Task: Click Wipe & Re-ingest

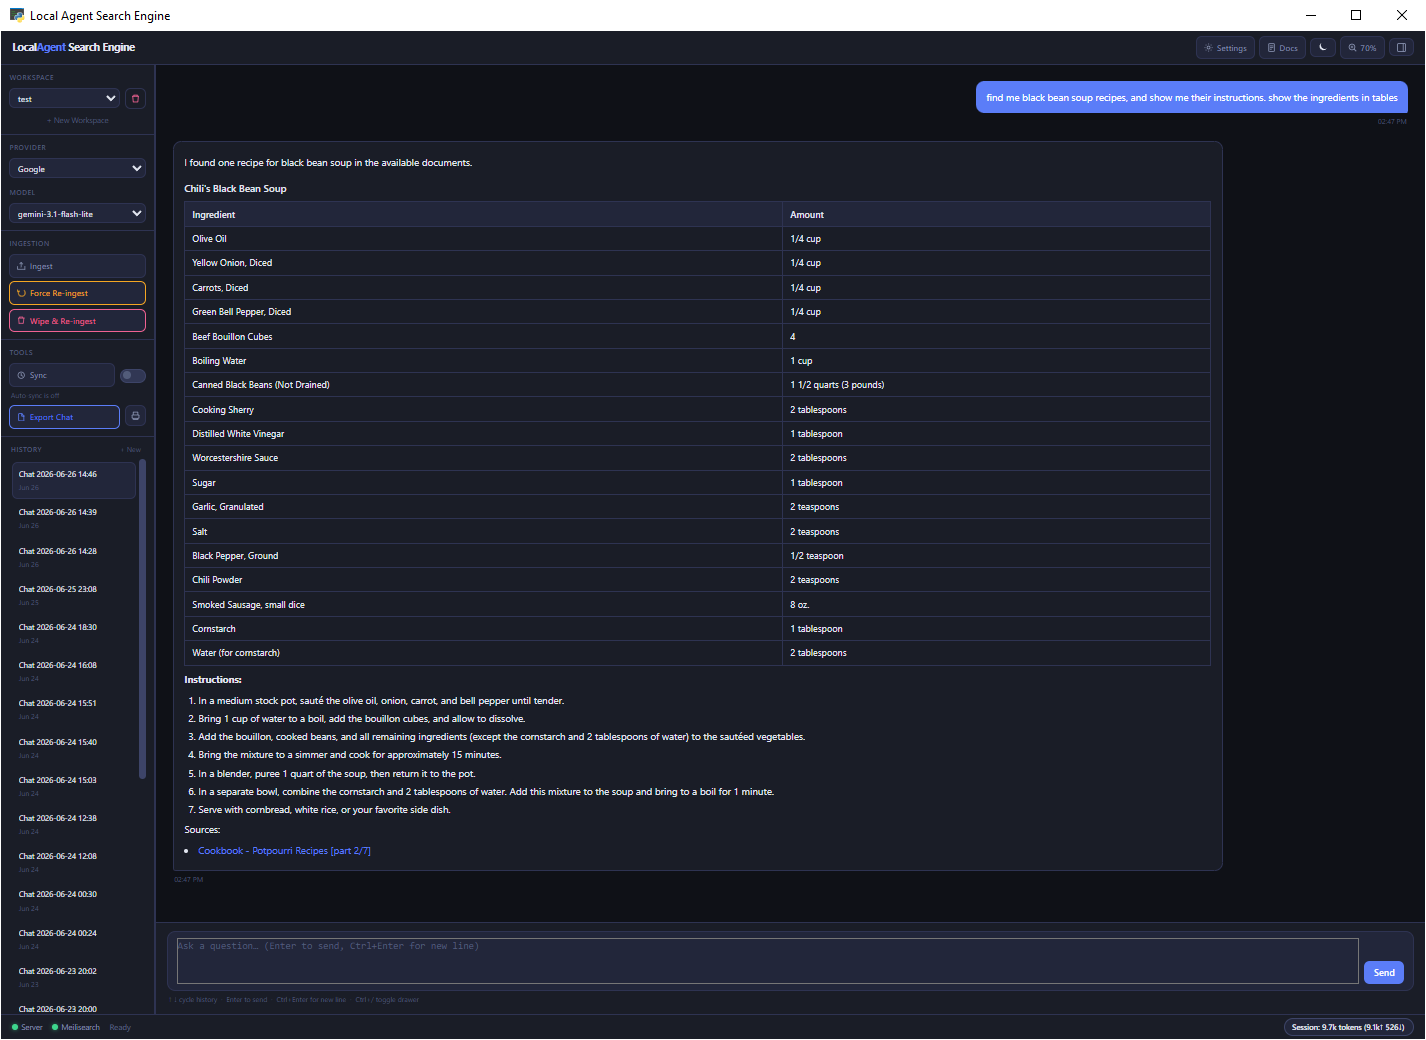Action: pos(77,321)
